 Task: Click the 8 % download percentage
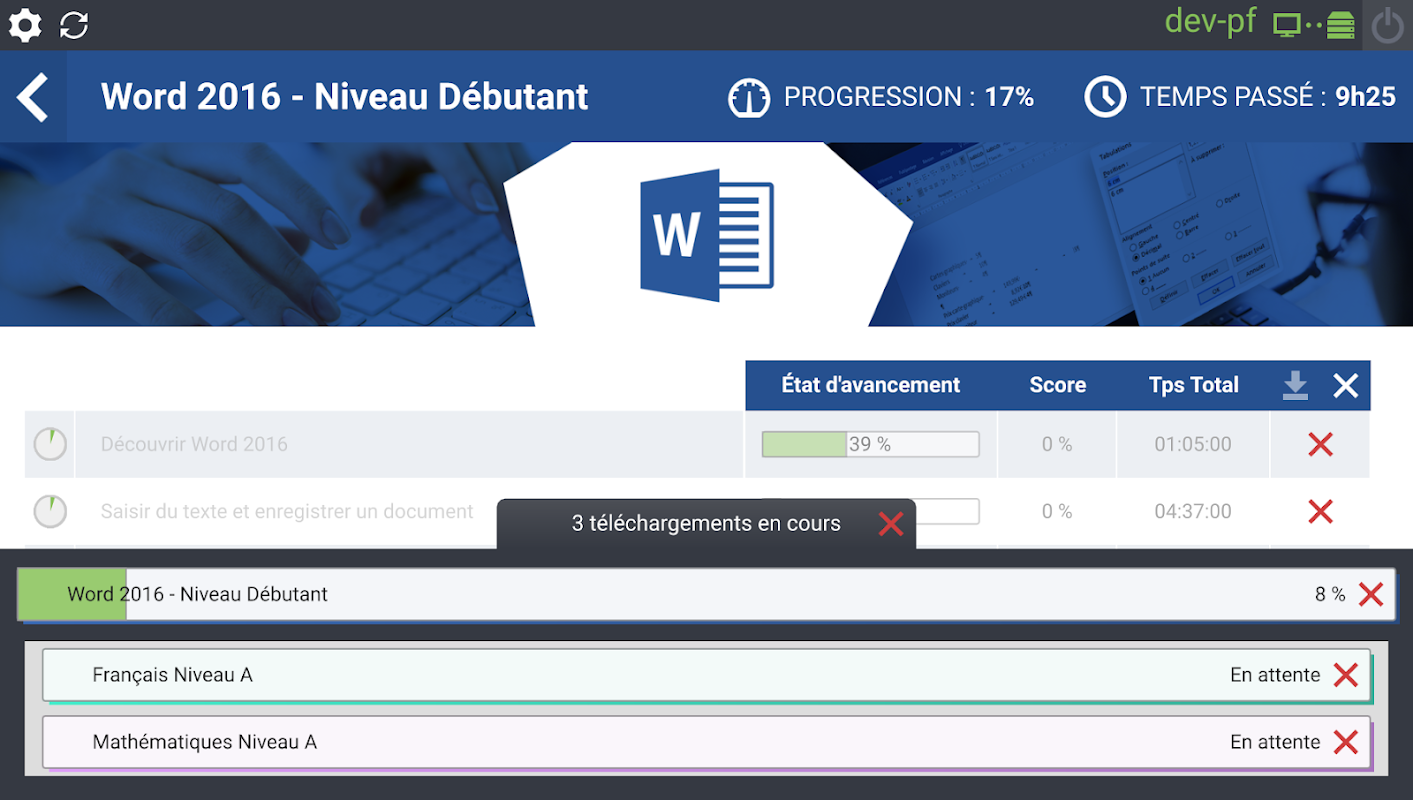(1330, 594)
